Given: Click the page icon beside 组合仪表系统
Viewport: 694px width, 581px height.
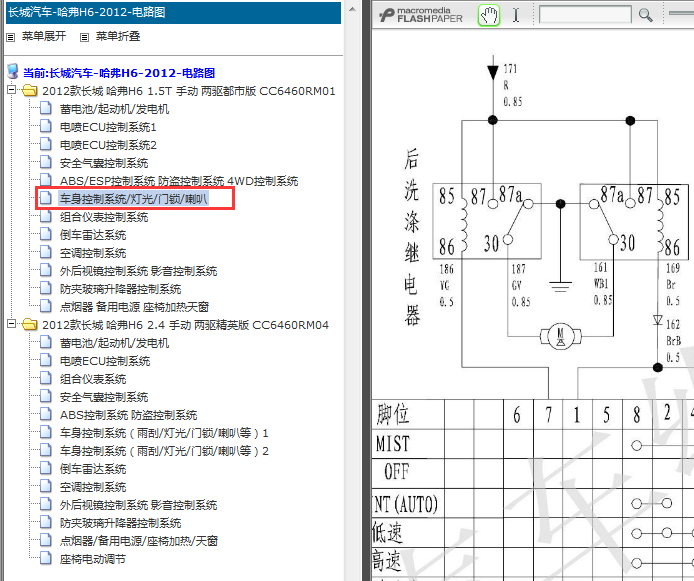Looking at the screenshot, I should pyautogui.click(x=46, y=378).
